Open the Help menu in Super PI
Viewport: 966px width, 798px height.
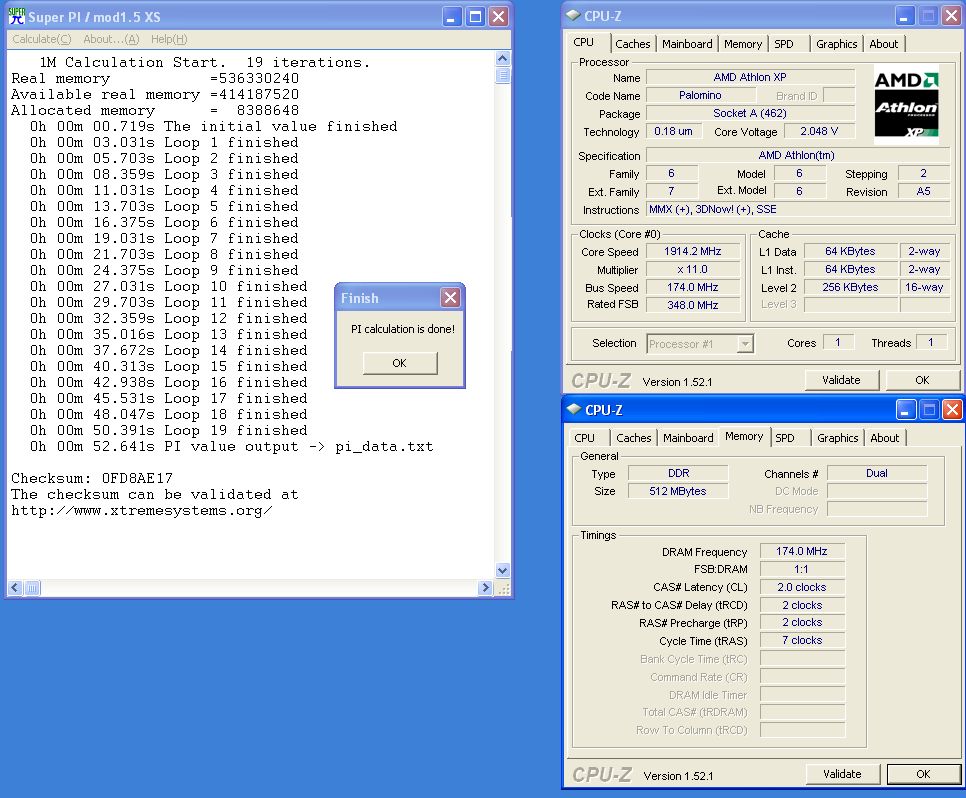[169, 39]
